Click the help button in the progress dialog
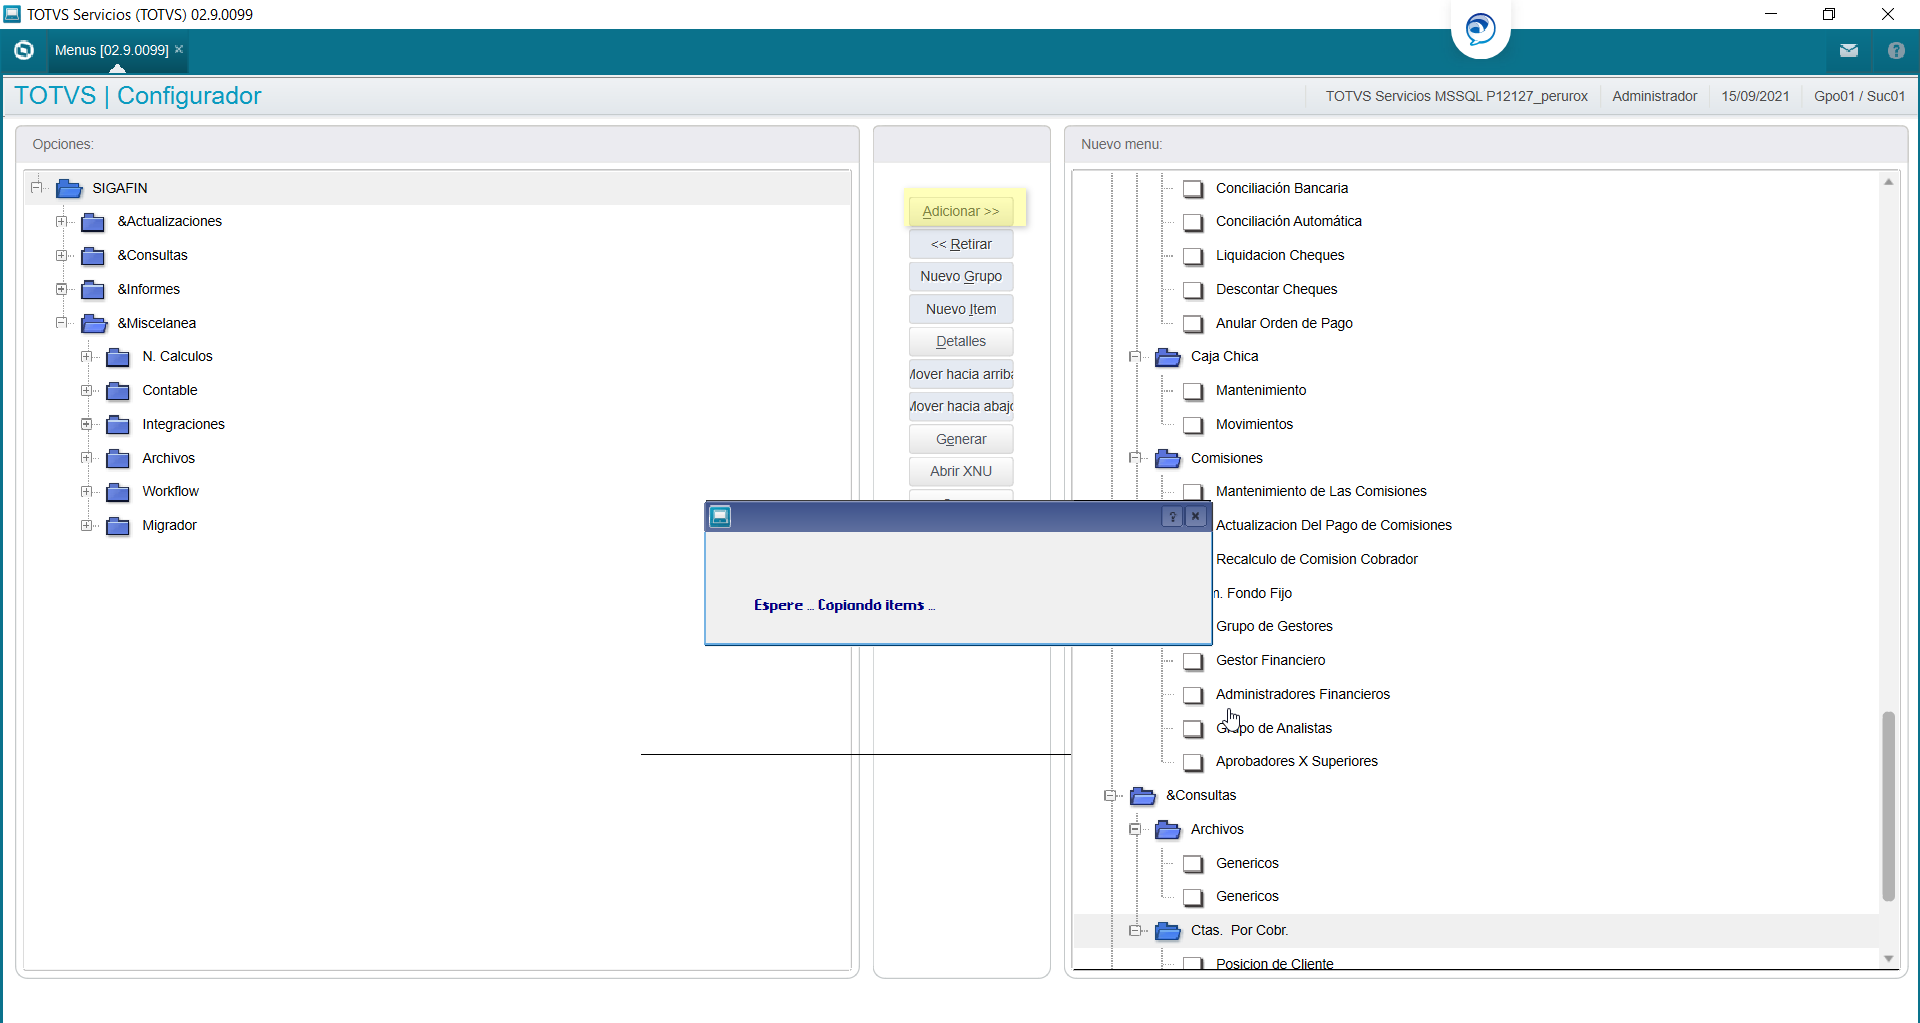The image size is (1920, 1023). click(1172, 517)
